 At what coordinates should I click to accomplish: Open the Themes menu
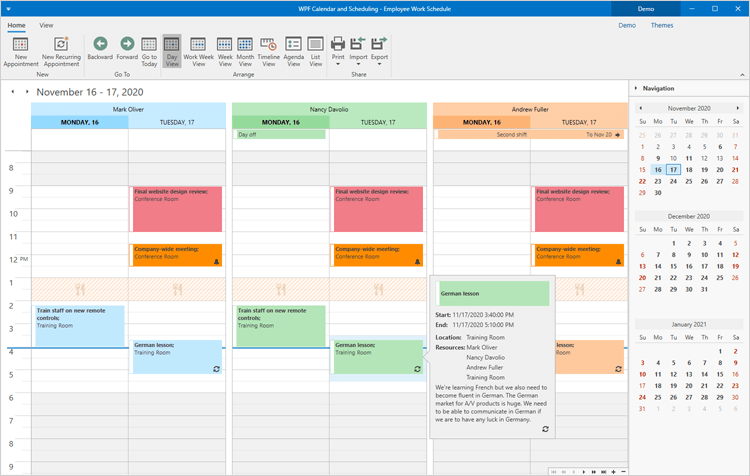(662, 25)
